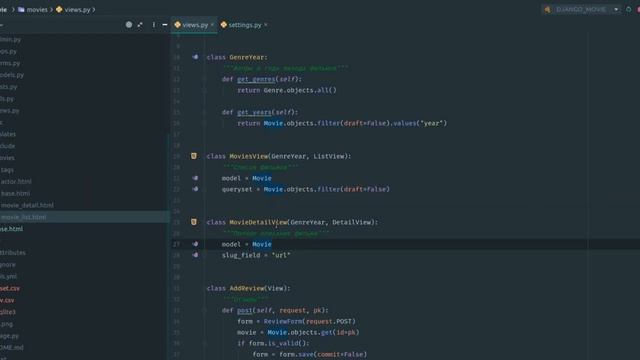
Task: Click the get_genres method name
Action: (256, 79)
